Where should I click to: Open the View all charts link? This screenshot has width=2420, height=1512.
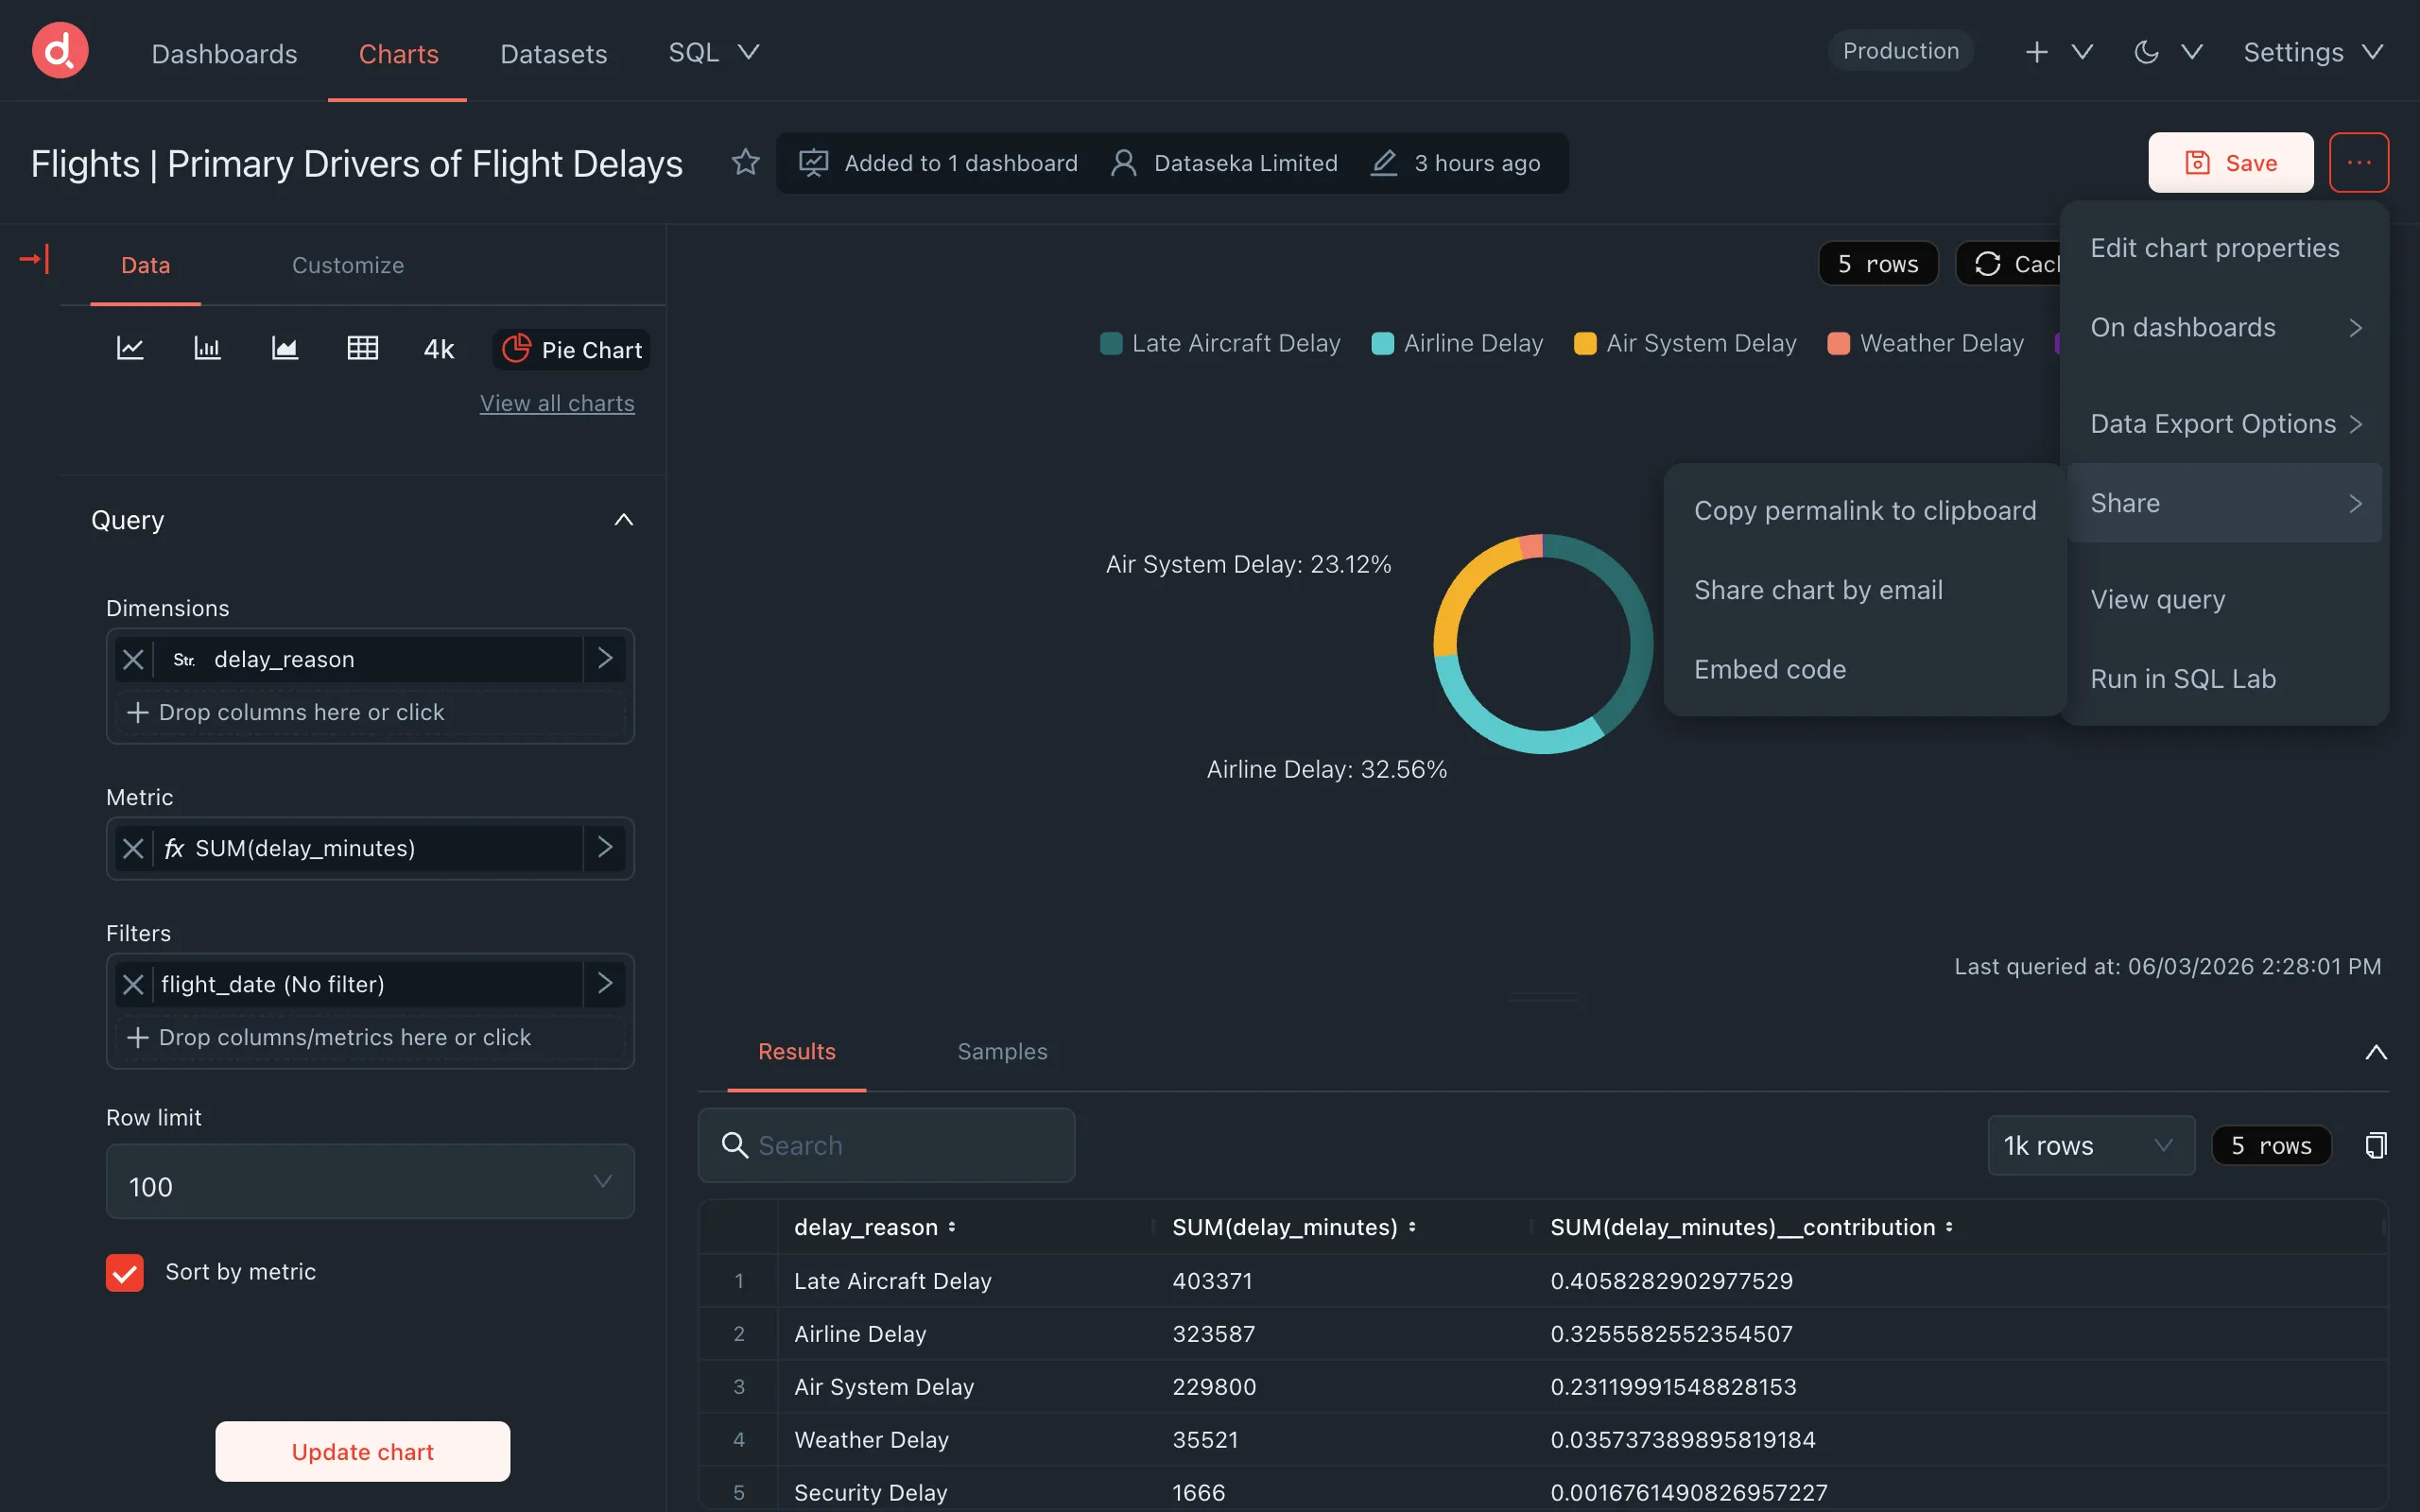(x=557, y=403)
